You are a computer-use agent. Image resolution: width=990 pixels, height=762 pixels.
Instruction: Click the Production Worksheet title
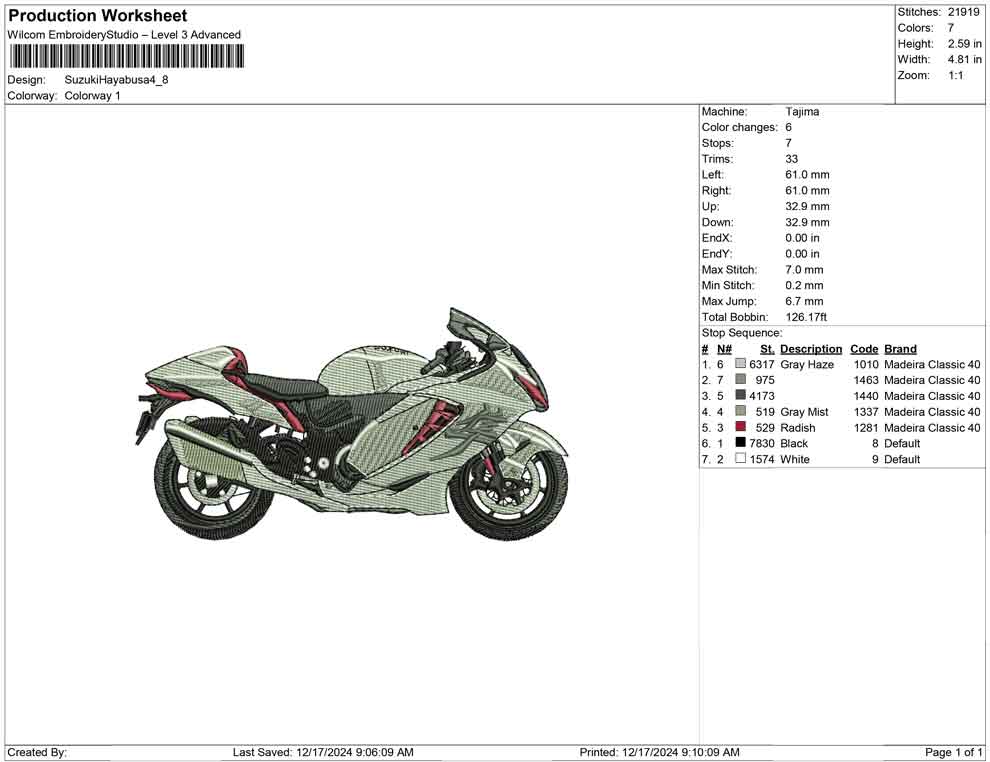click(x=96, y=16)
